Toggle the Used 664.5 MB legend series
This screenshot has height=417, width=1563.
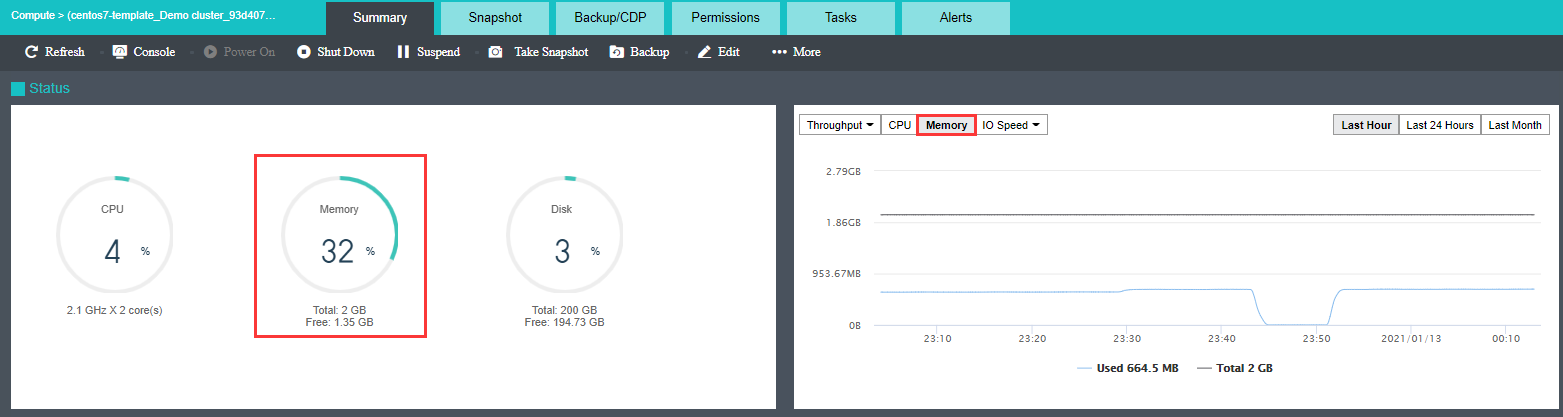(x=1128, y=368)
